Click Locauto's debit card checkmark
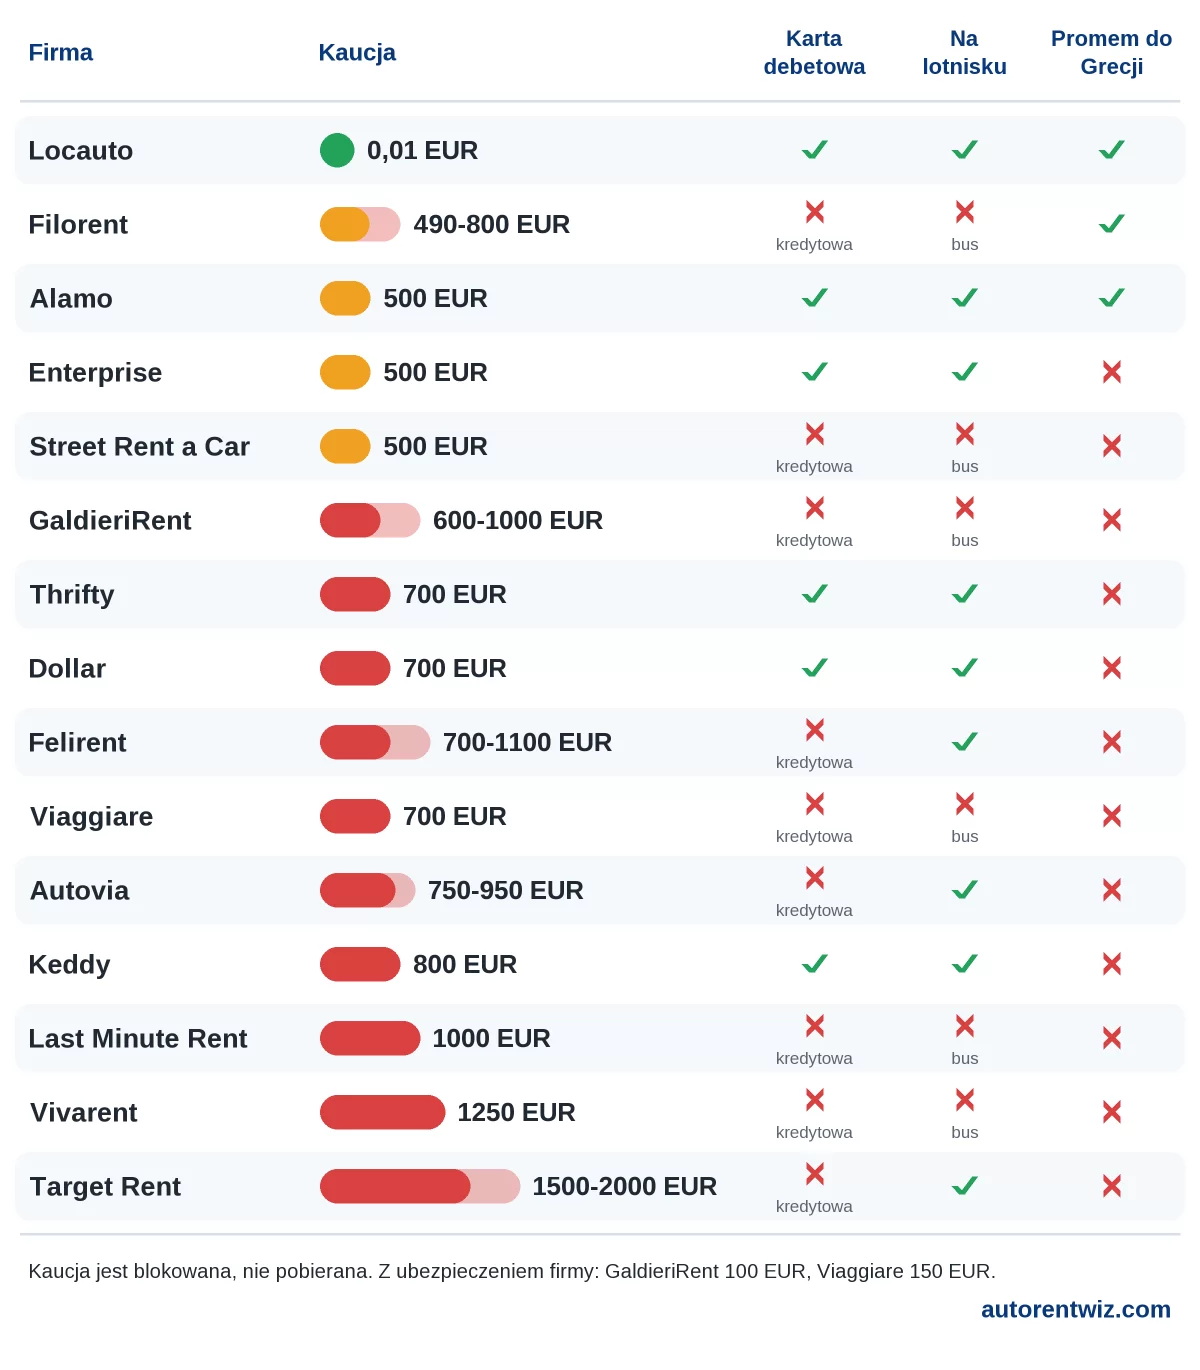Viewport: 1200px width, 1370px height. (x=814, y=150)
